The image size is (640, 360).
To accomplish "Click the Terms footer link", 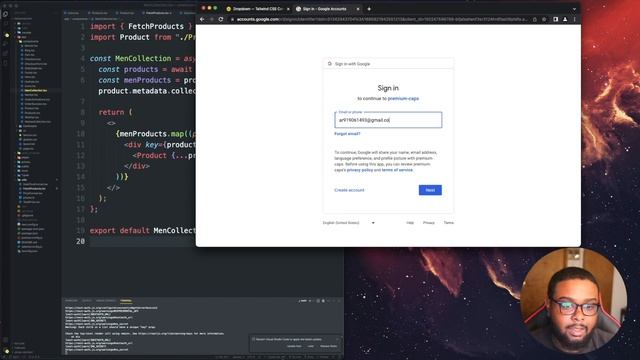I will [x=449, y=223].
